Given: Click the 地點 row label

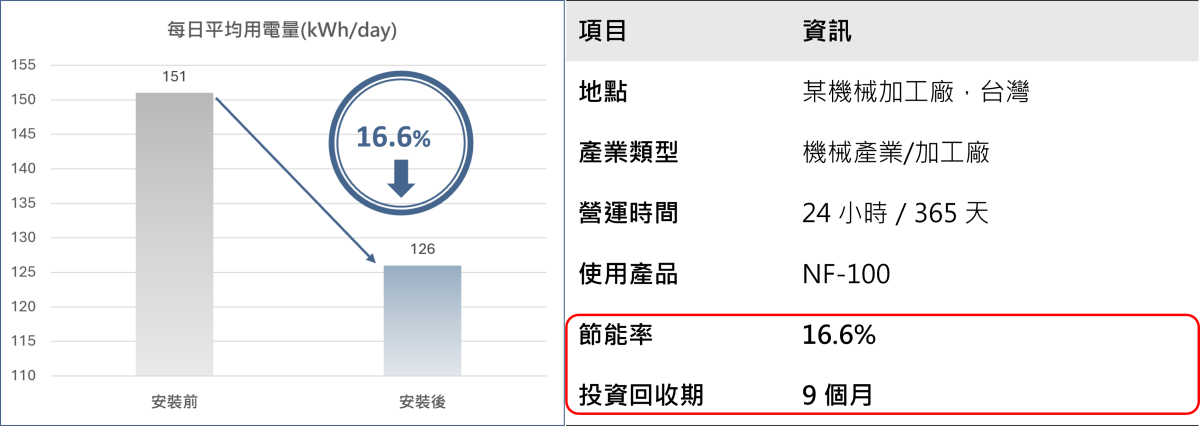Looking at the screenshot, I should 603,93.
